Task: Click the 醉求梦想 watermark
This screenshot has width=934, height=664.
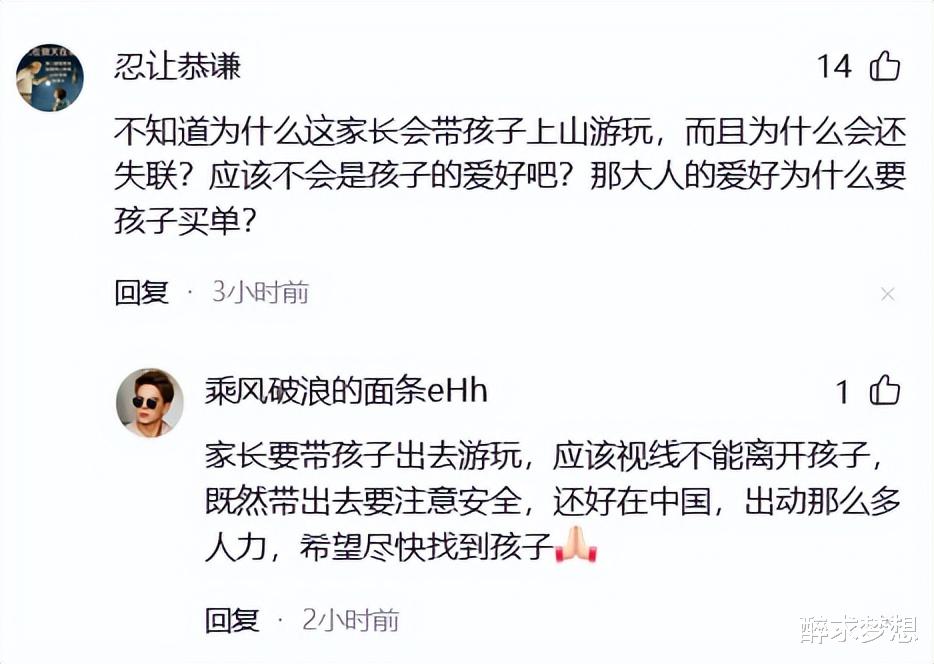Action: [858, 629]
